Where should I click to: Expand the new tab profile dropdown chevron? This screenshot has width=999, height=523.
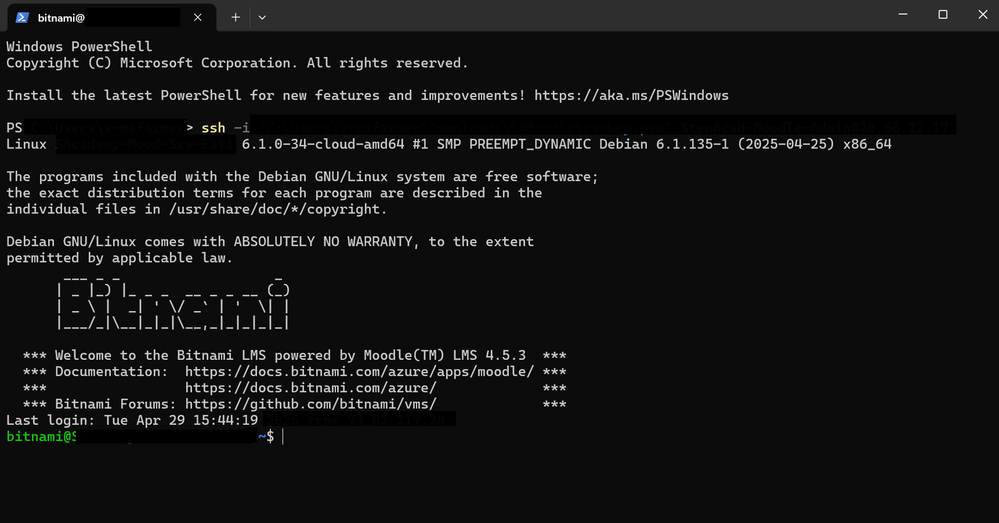click(262, 17)
